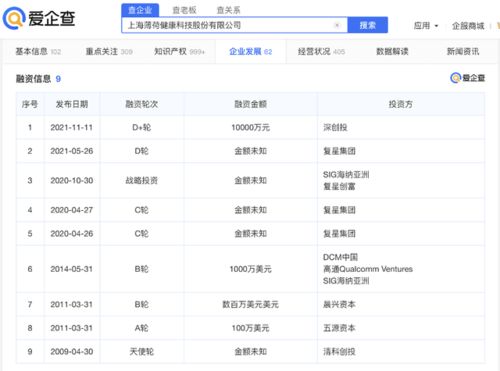Viewport: 500px width, 371px height.
Task: Select the 100万美元 amount cell
Action: 250,328
